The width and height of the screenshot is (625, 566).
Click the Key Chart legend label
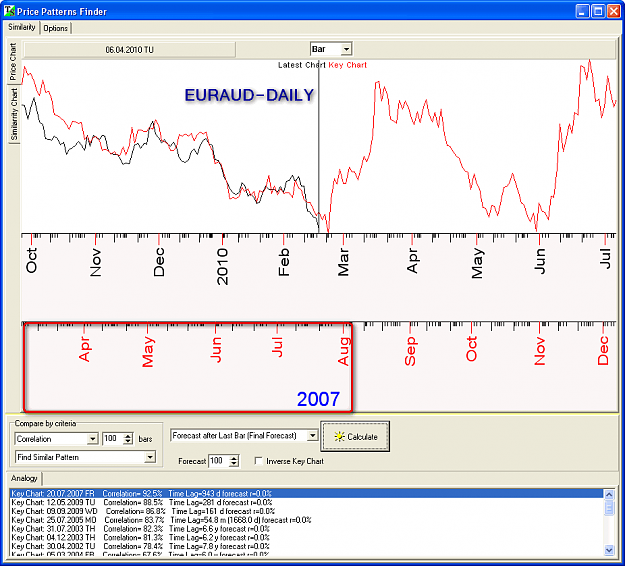348,65
